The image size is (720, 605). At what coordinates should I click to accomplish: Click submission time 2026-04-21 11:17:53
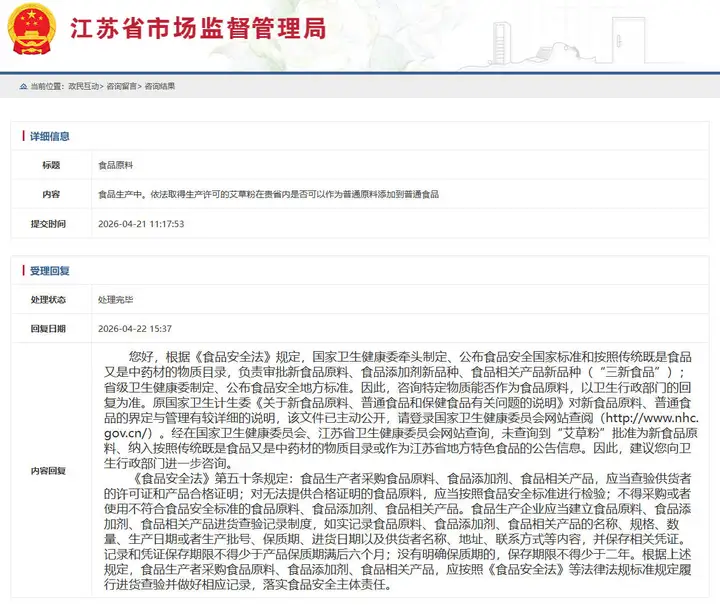(x=141, y=224)
